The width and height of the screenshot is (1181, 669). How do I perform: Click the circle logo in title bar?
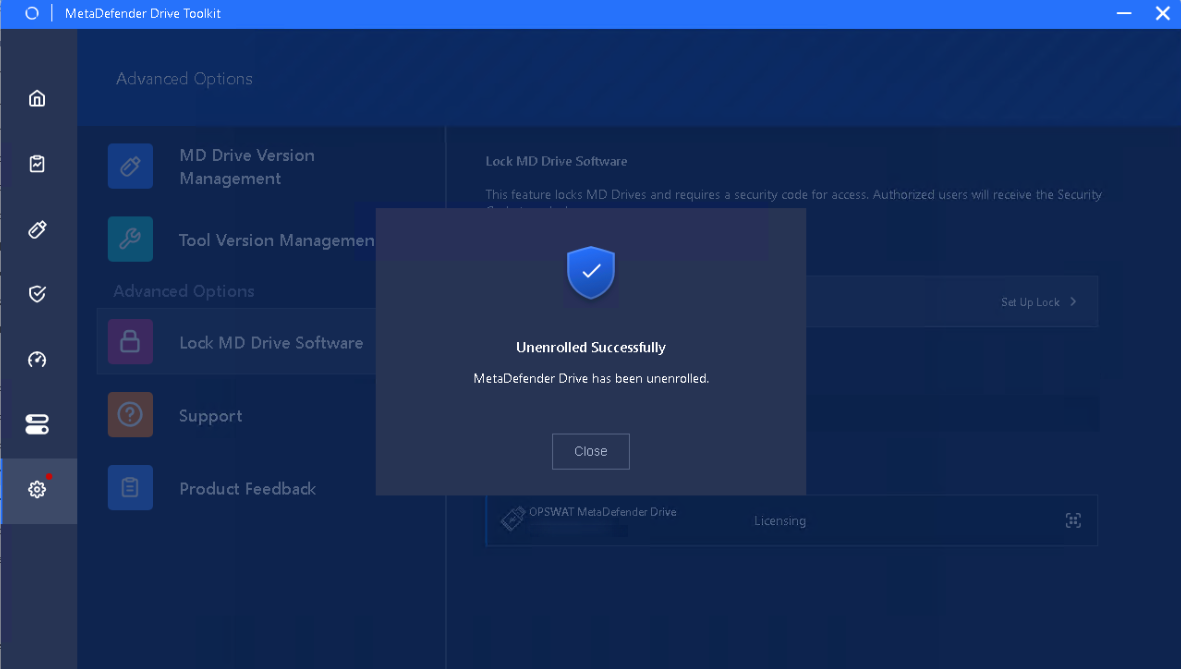pos(32,13)
